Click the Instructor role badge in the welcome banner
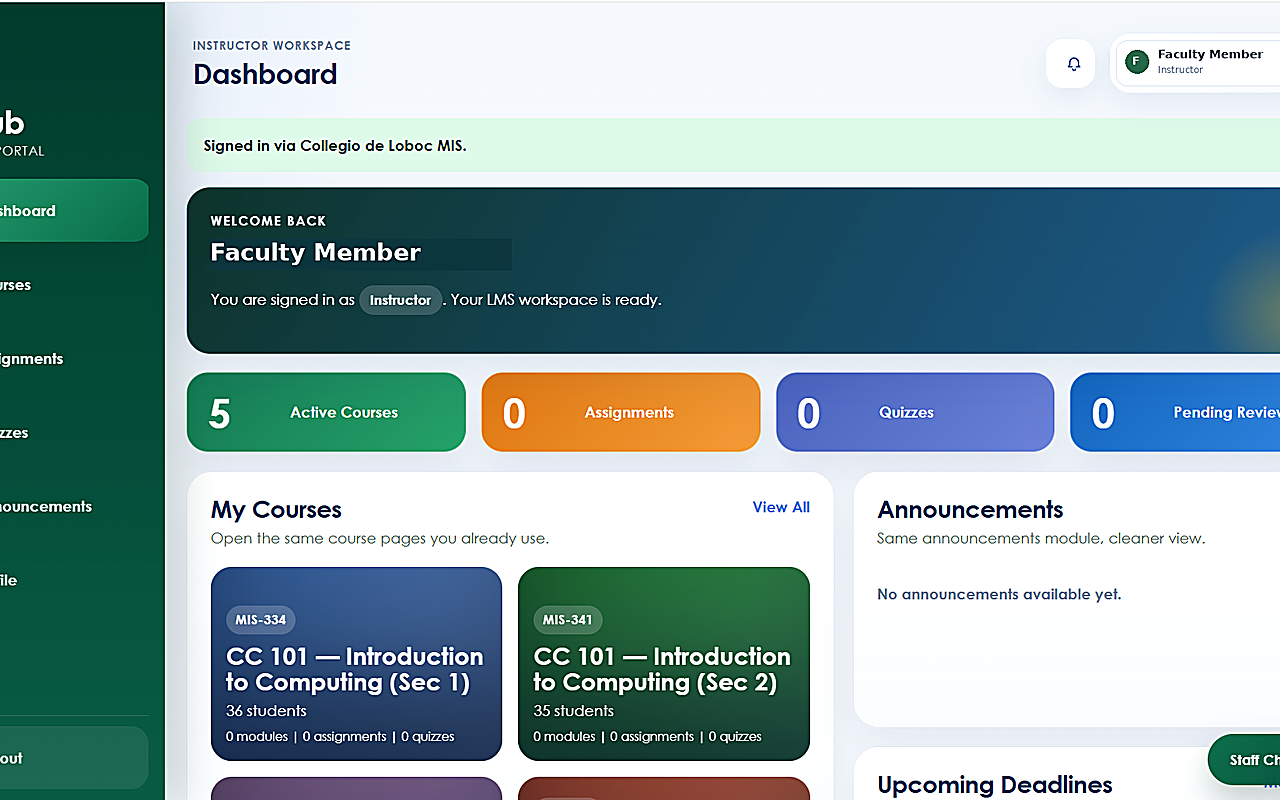 pyautogui.click(x=400, y=300)
